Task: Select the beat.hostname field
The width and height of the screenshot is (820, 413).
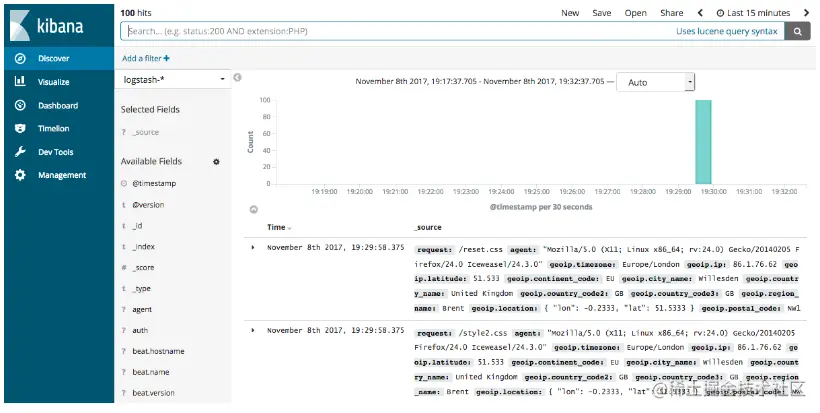Action: coord(158,351)
